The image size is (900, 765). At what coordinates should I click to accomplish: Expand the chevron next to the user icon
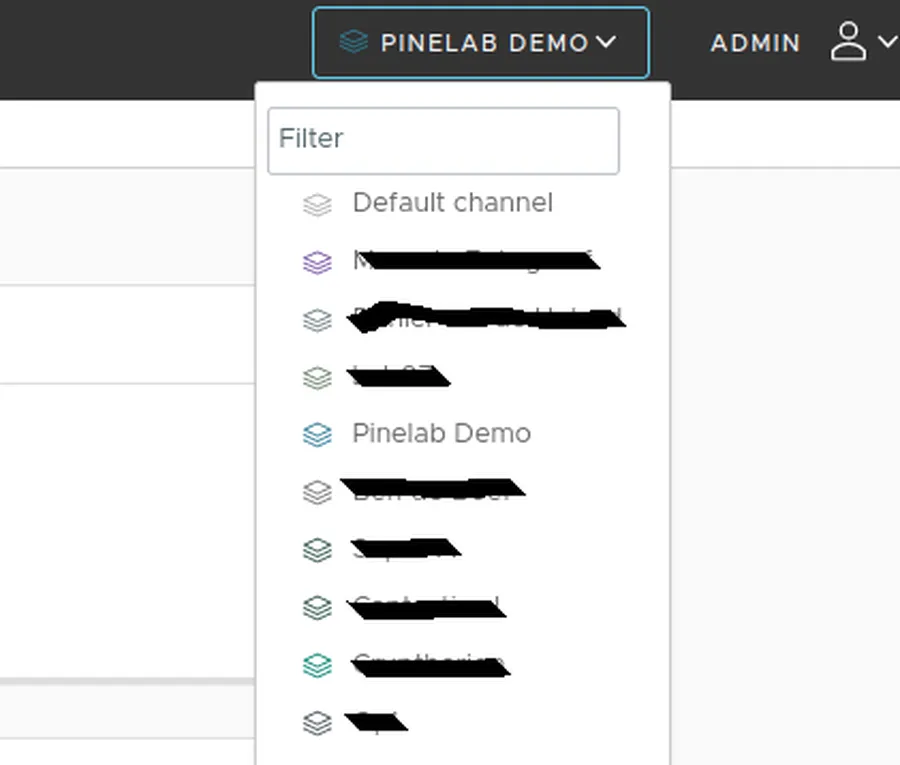pos(887,42)
